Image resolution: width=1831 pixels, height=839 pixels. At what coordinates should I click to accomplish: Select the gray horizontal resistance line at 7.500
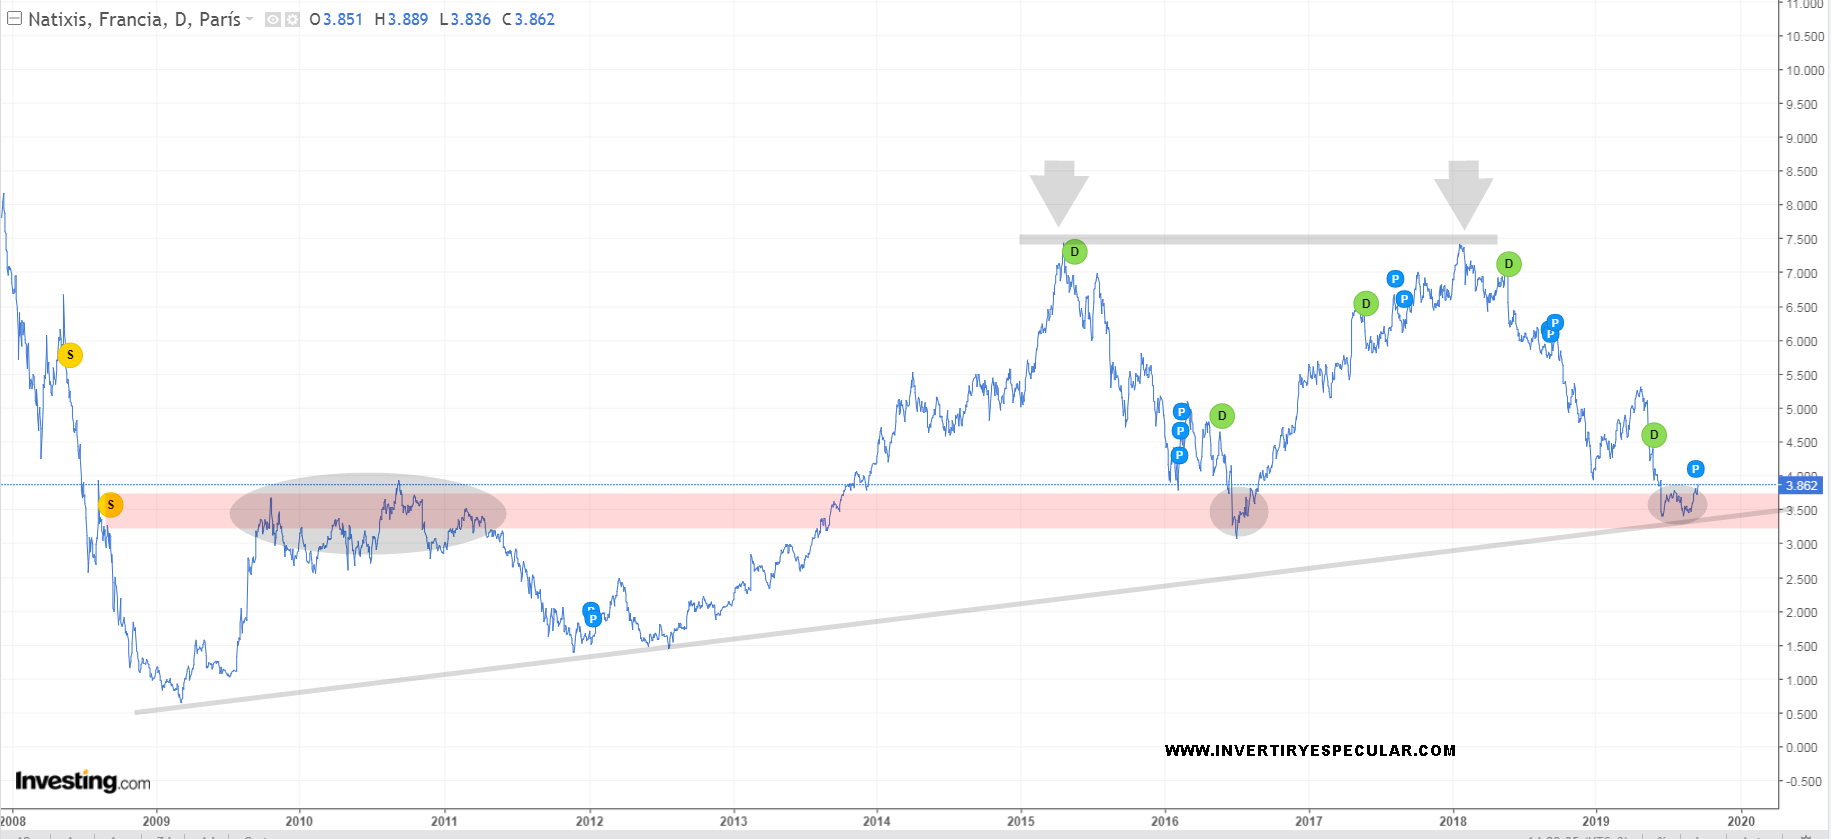coord(1257,240)
